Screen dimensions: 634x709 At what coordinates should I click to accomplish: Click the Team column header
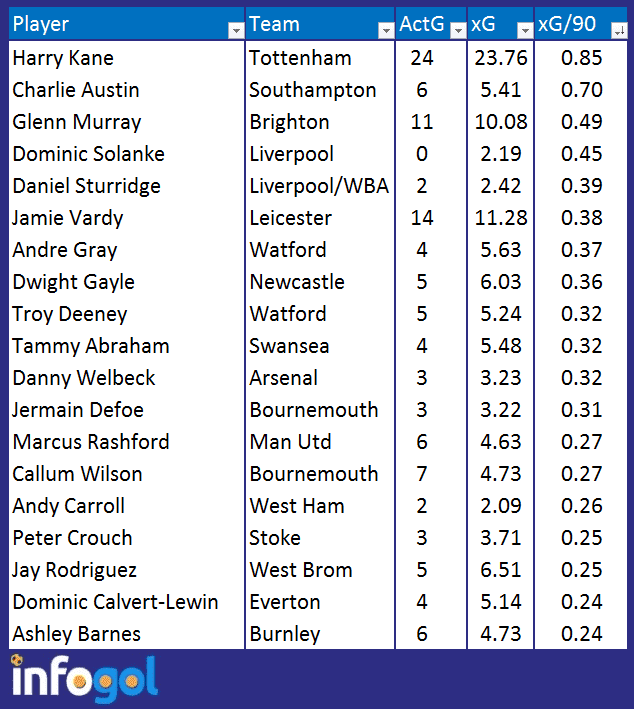[x=320, y=24]
